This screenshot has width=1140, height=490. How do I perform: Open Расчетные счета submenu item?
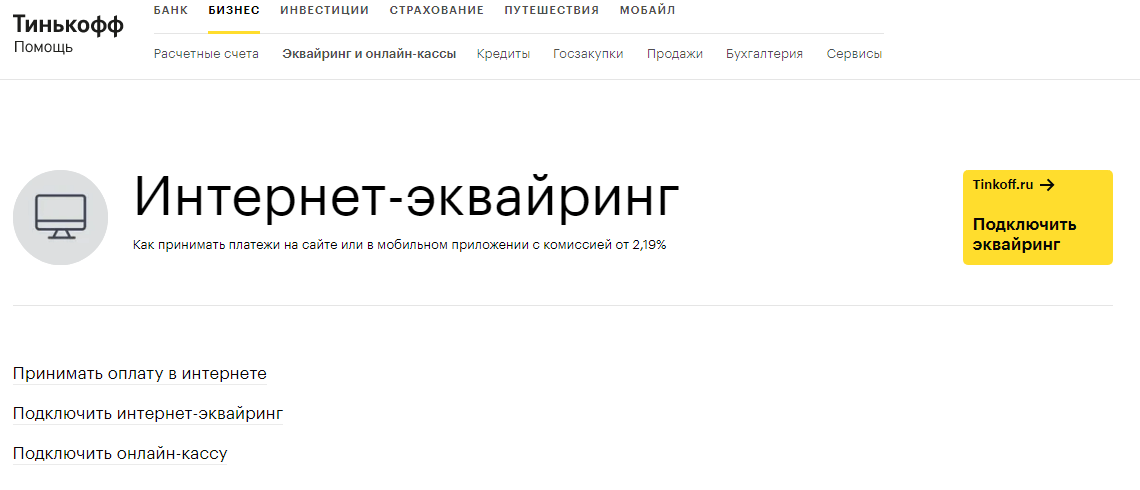click(206, 54)
